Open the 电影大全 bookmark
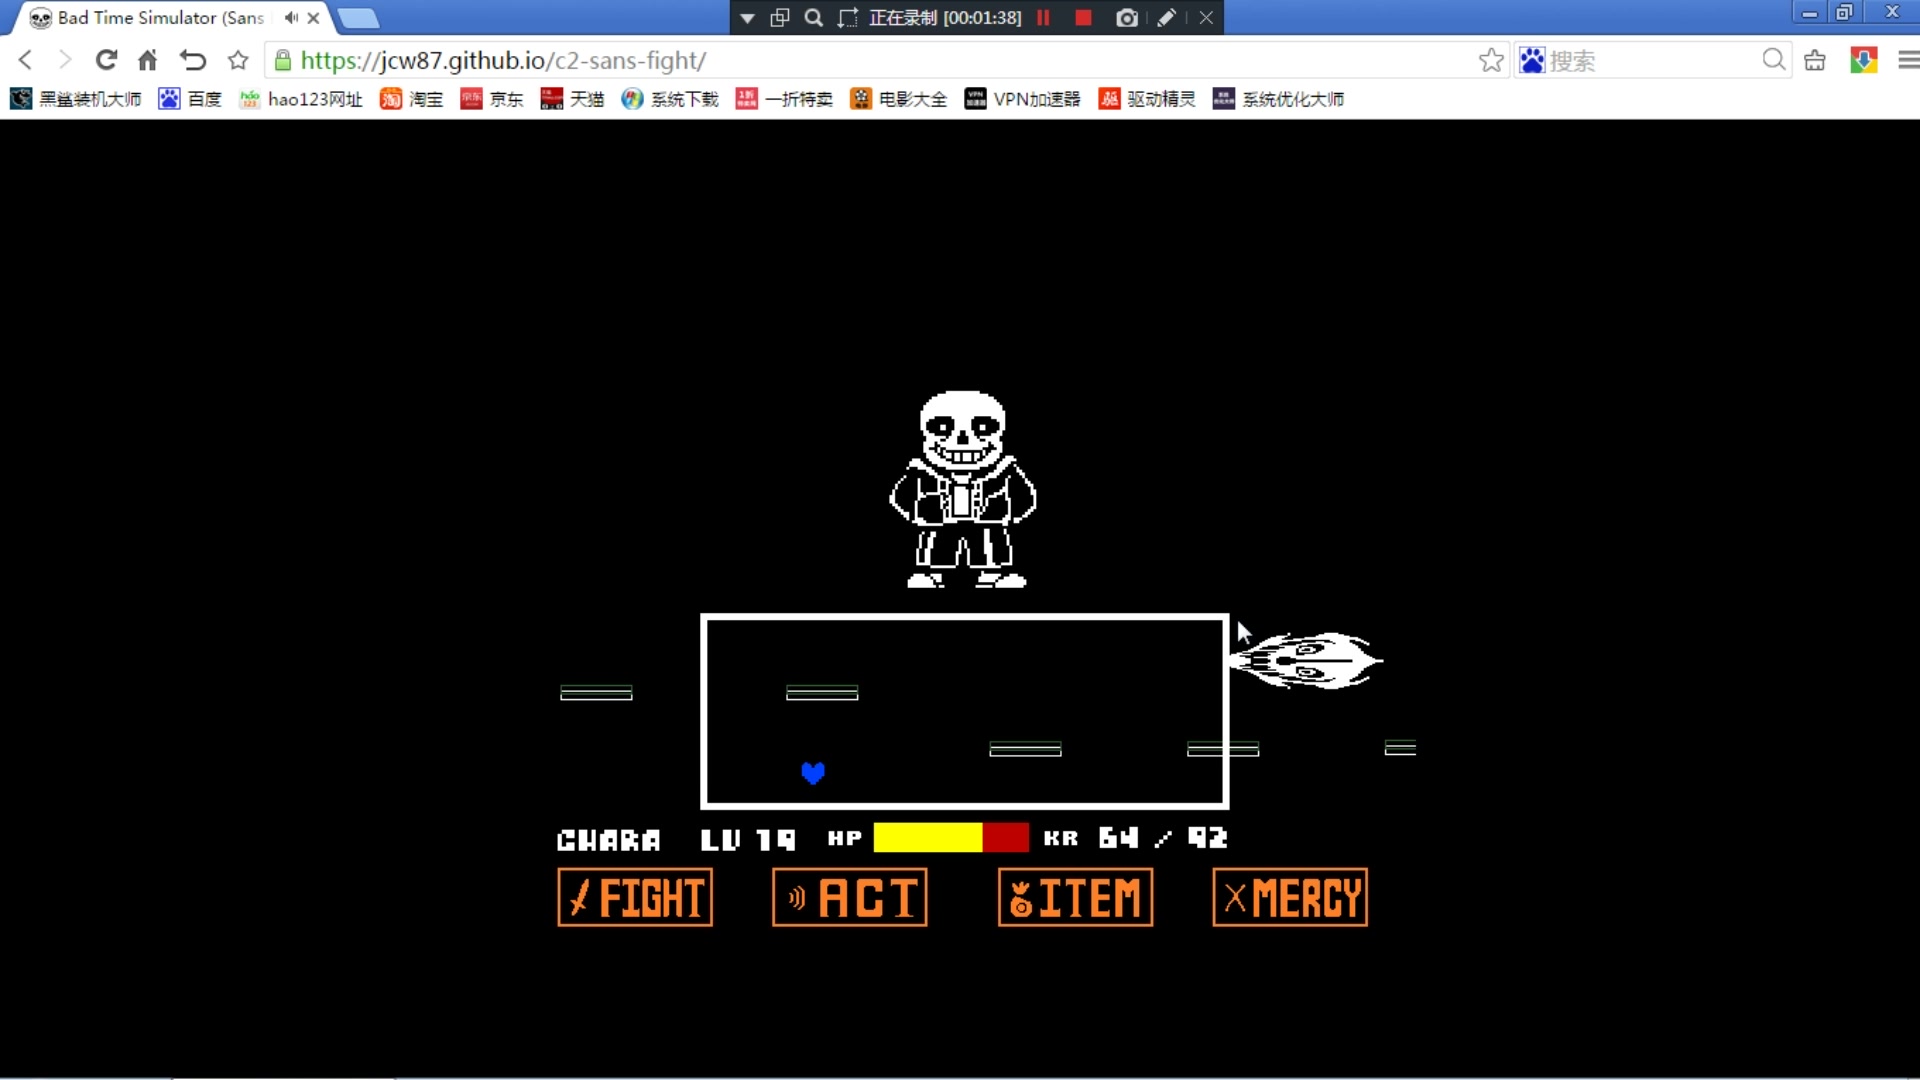 [898, 98]
